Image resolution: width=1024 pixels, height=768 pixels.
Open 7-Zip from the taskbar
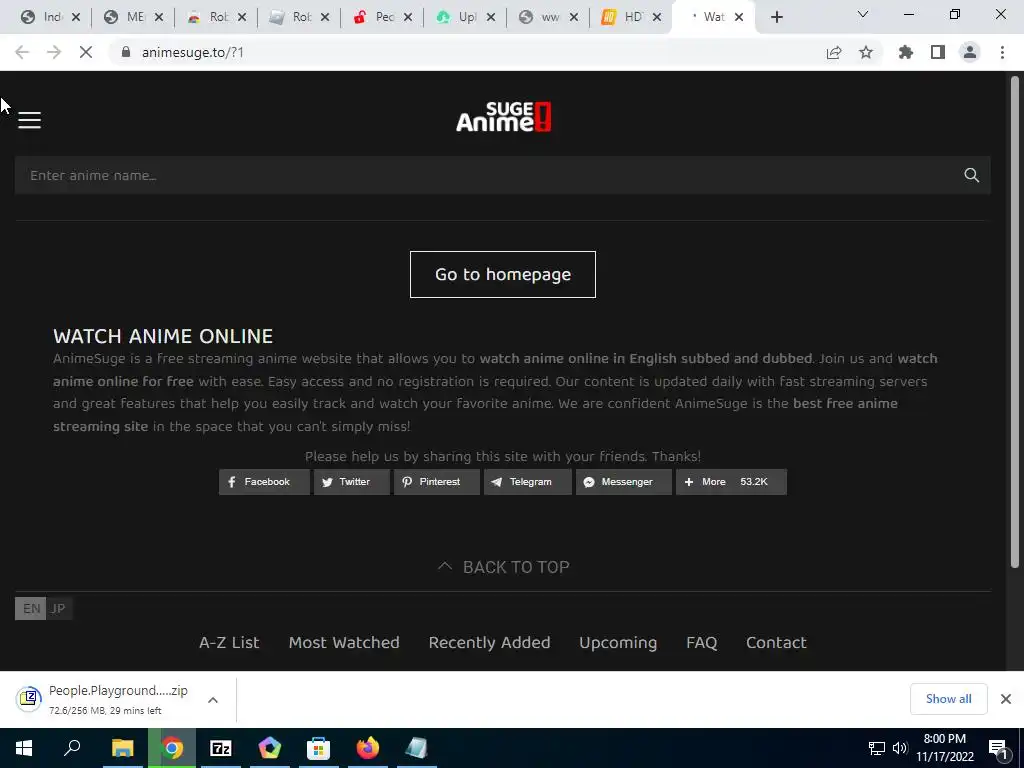(221, 748)
